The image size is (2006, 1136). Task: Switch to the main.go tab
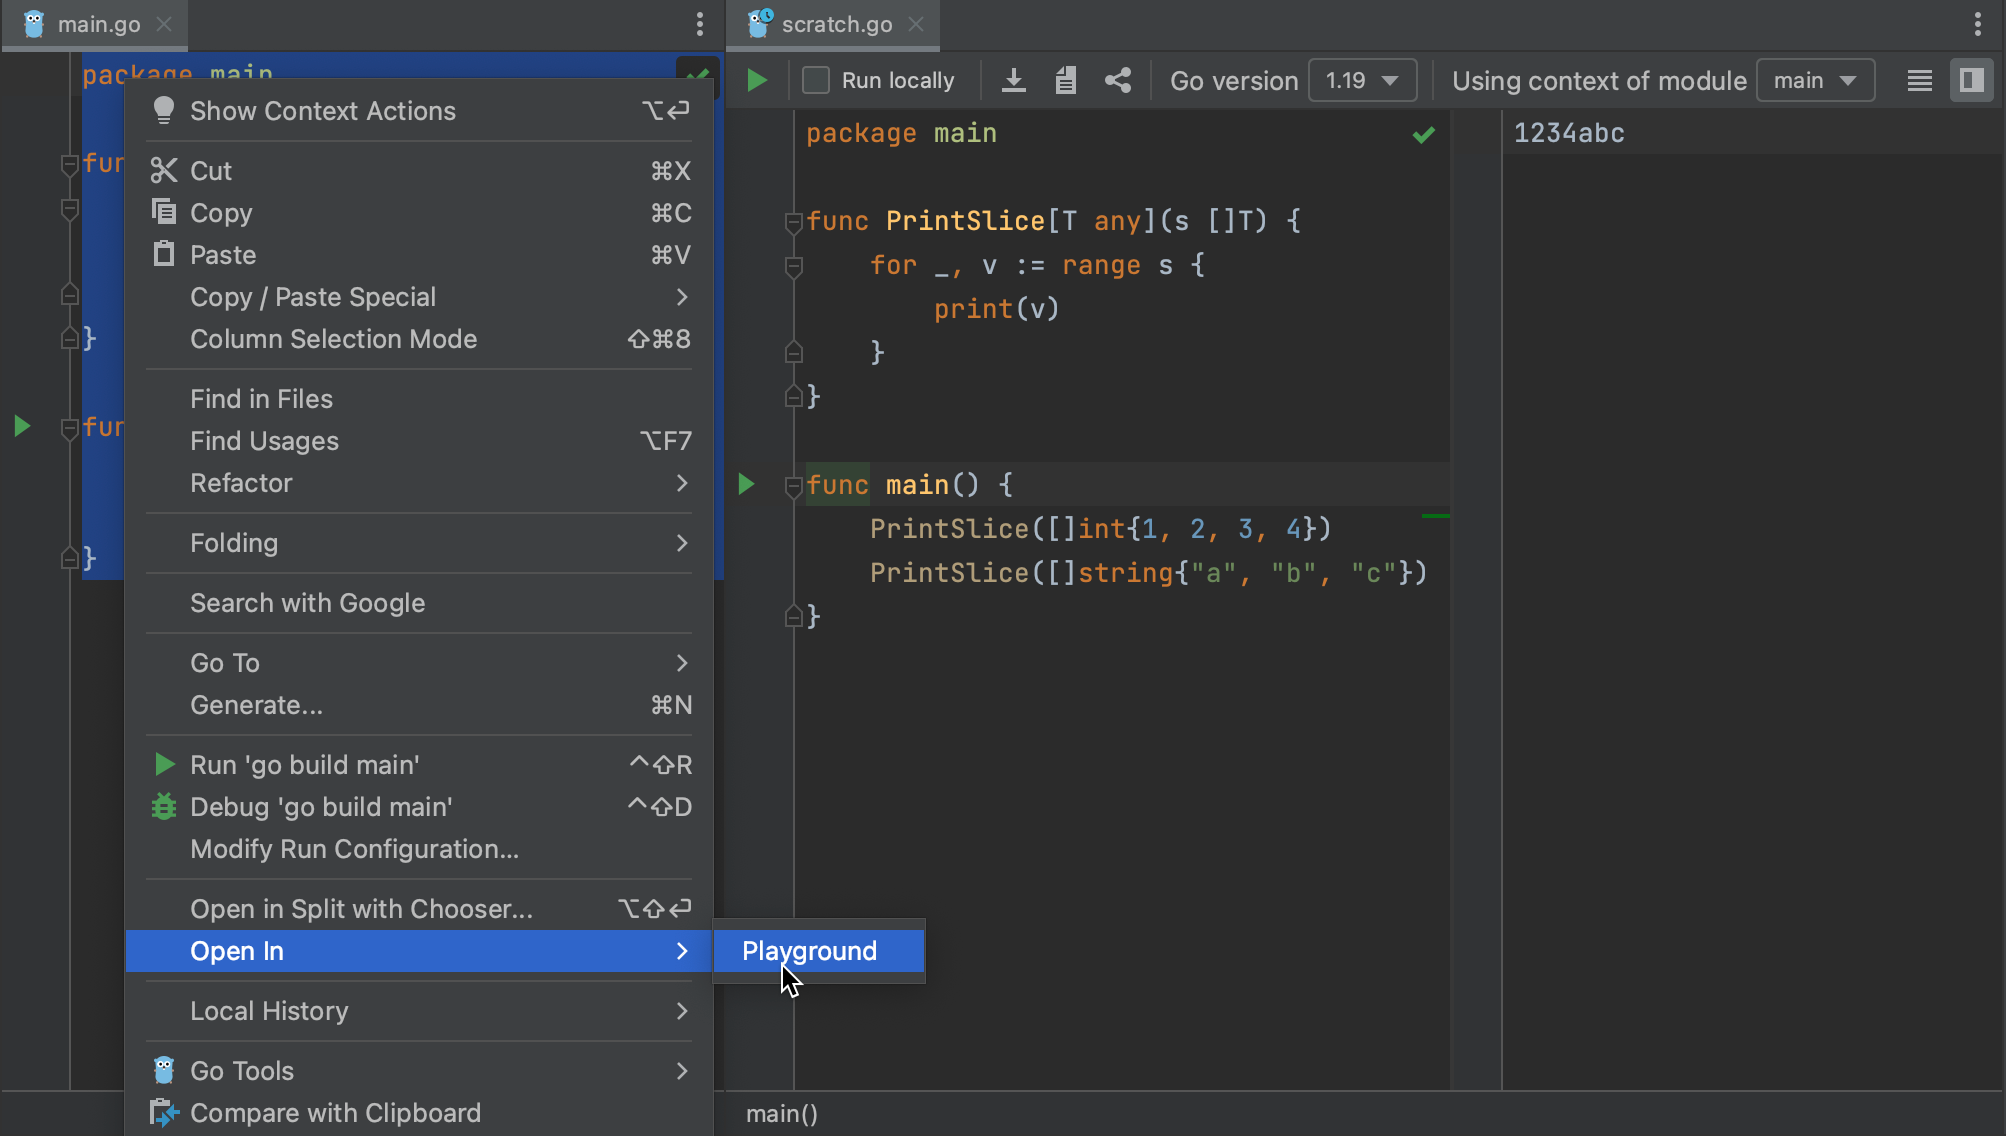tap(98, 24)
